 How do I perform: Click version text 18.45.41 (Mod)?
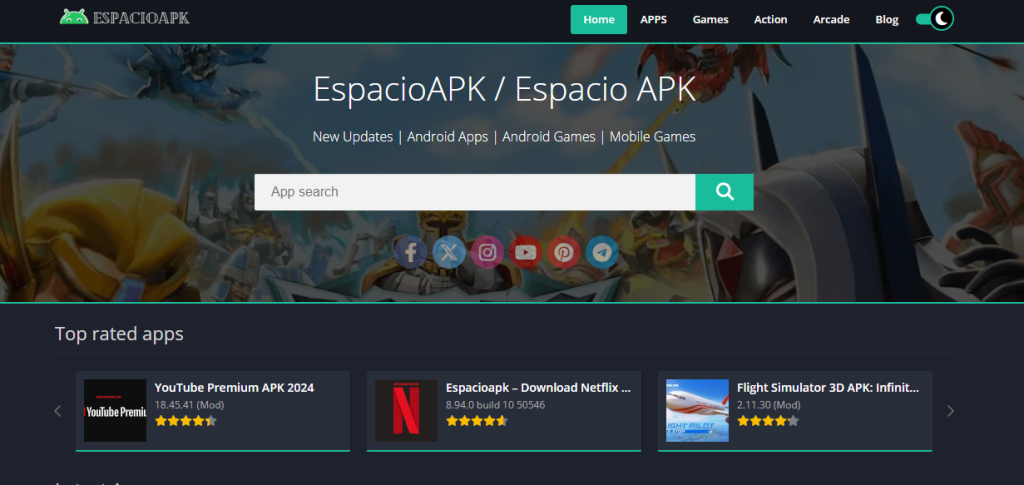189,405
